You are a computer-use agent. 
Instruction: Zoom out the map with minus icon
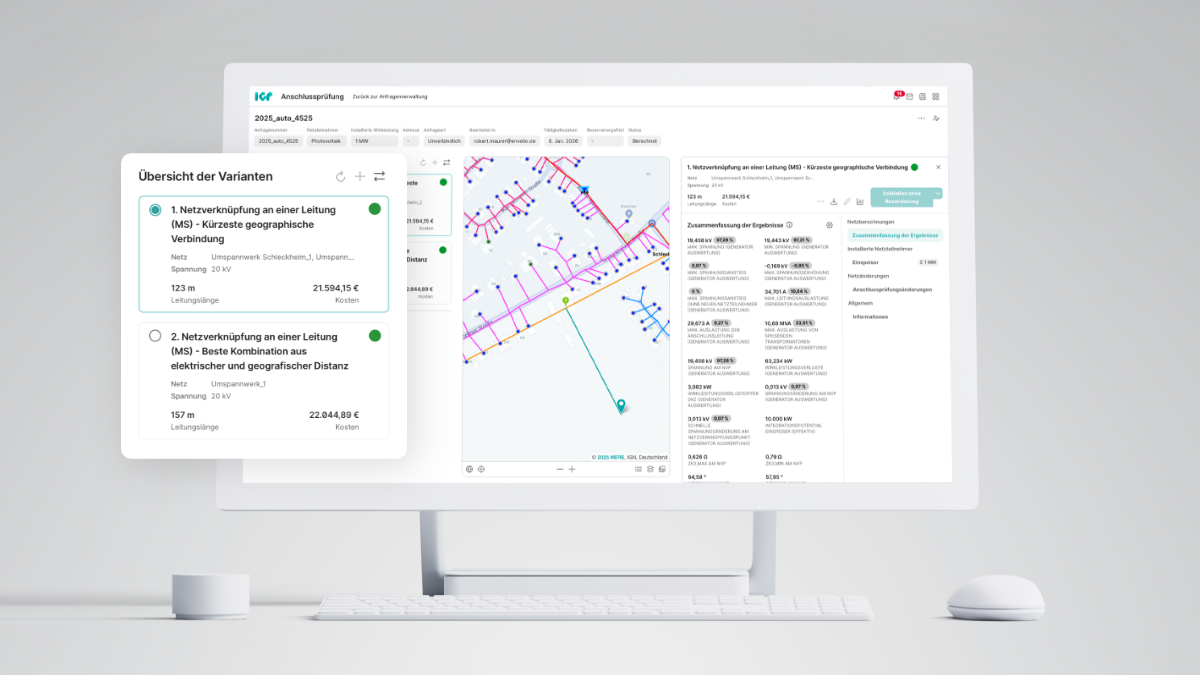click(560, 468)
